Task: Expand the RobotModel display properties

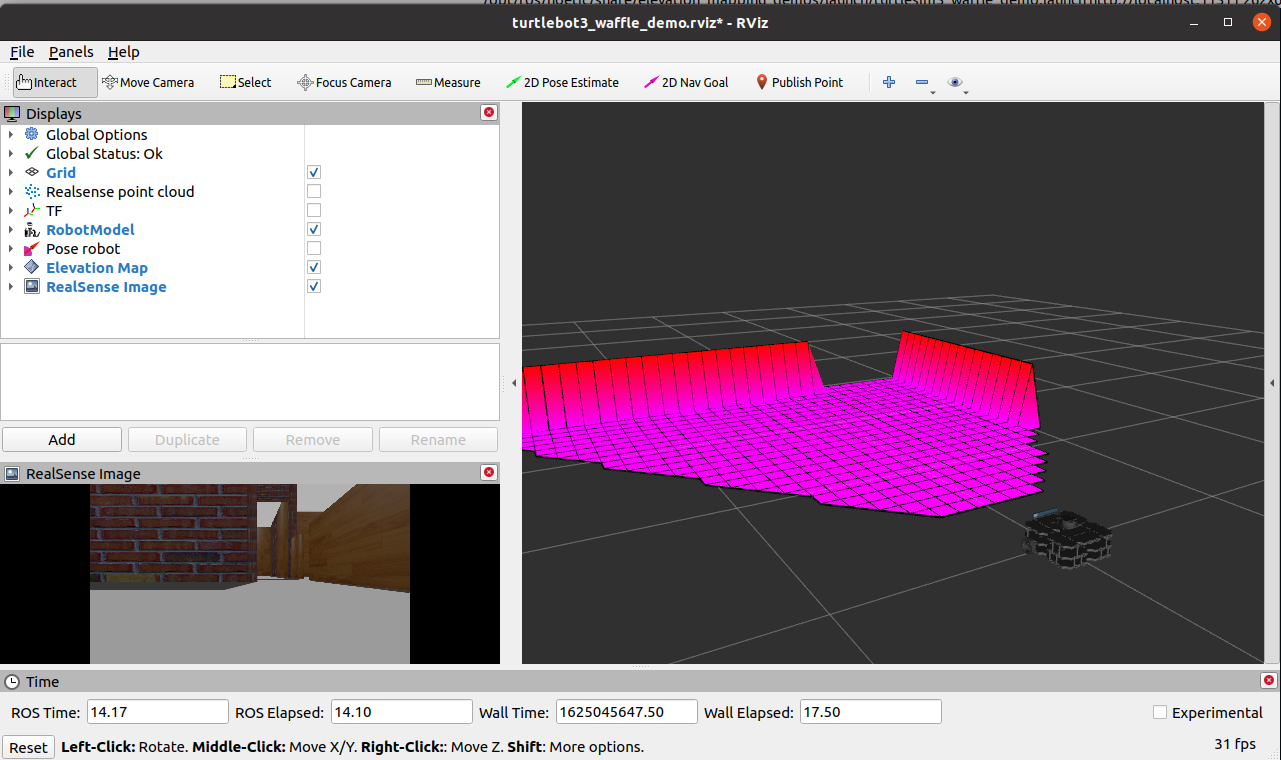Action: [x=10, y=229]
